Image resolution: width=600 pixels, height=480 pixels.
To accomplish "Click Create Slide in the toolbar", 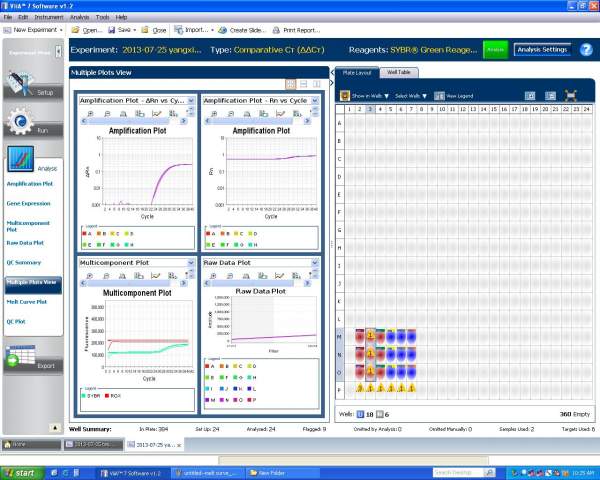I will [242, 30].
